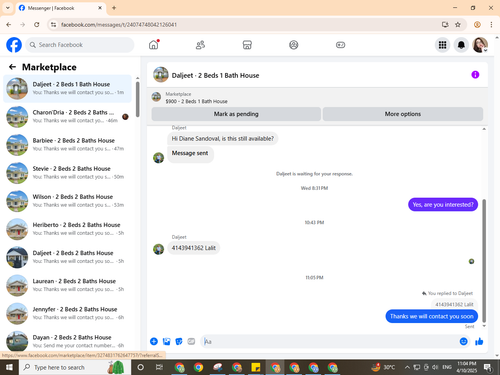The width and height of the screenshot is (500, 375).
Task: Open Daljeet 2 Beds 1 Bath House chat
Action: (x=67, y=88)
